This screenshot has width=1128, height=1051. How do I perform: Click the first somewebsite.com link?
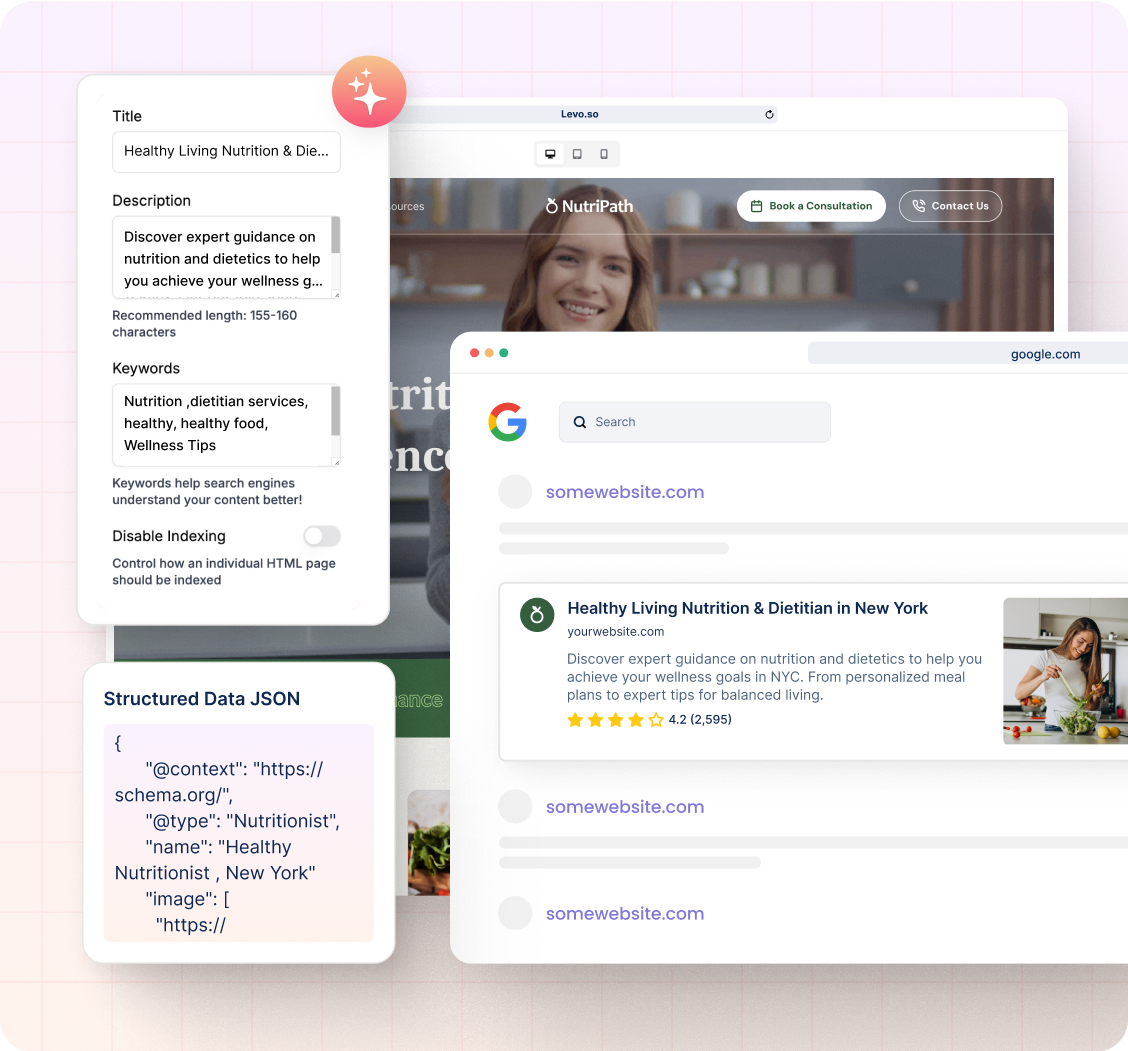pos(624,492)
